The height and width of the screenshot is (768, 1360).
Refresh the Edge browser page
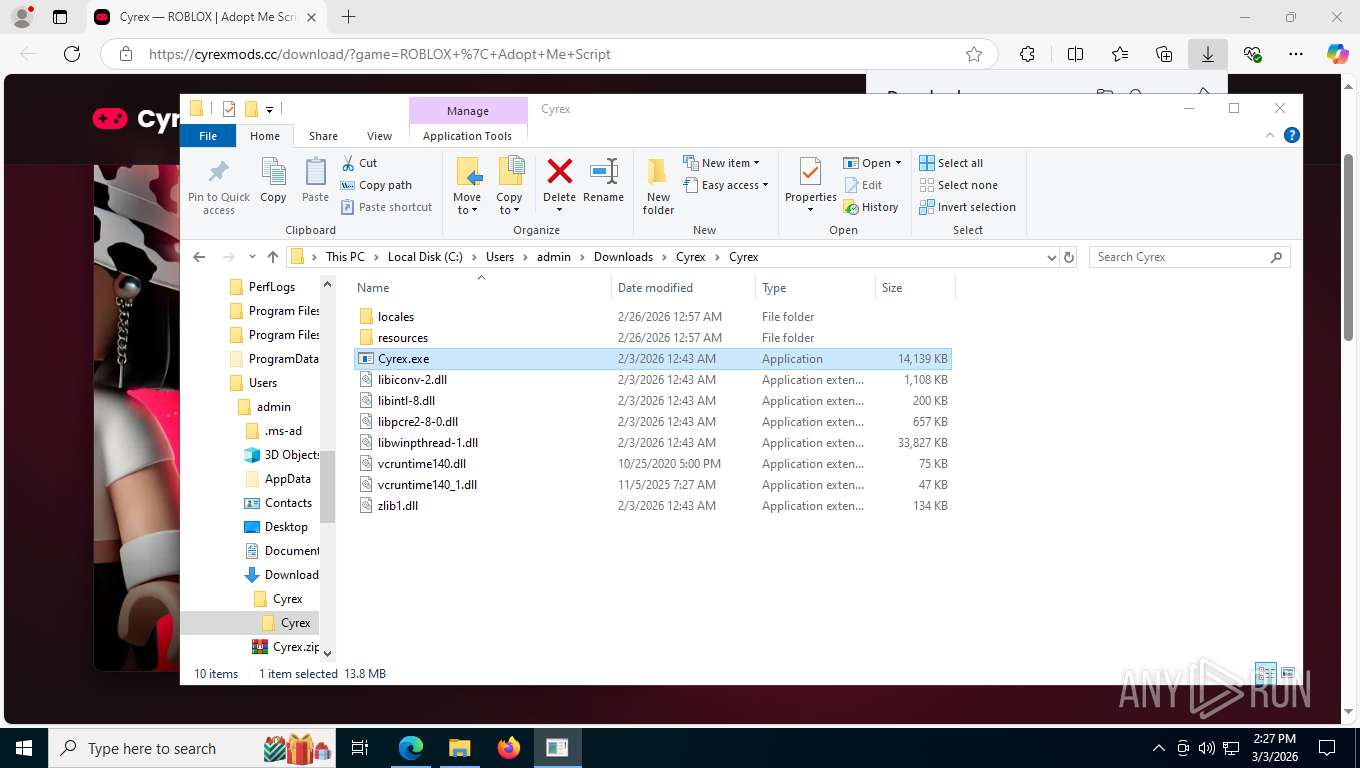[71, 54]
